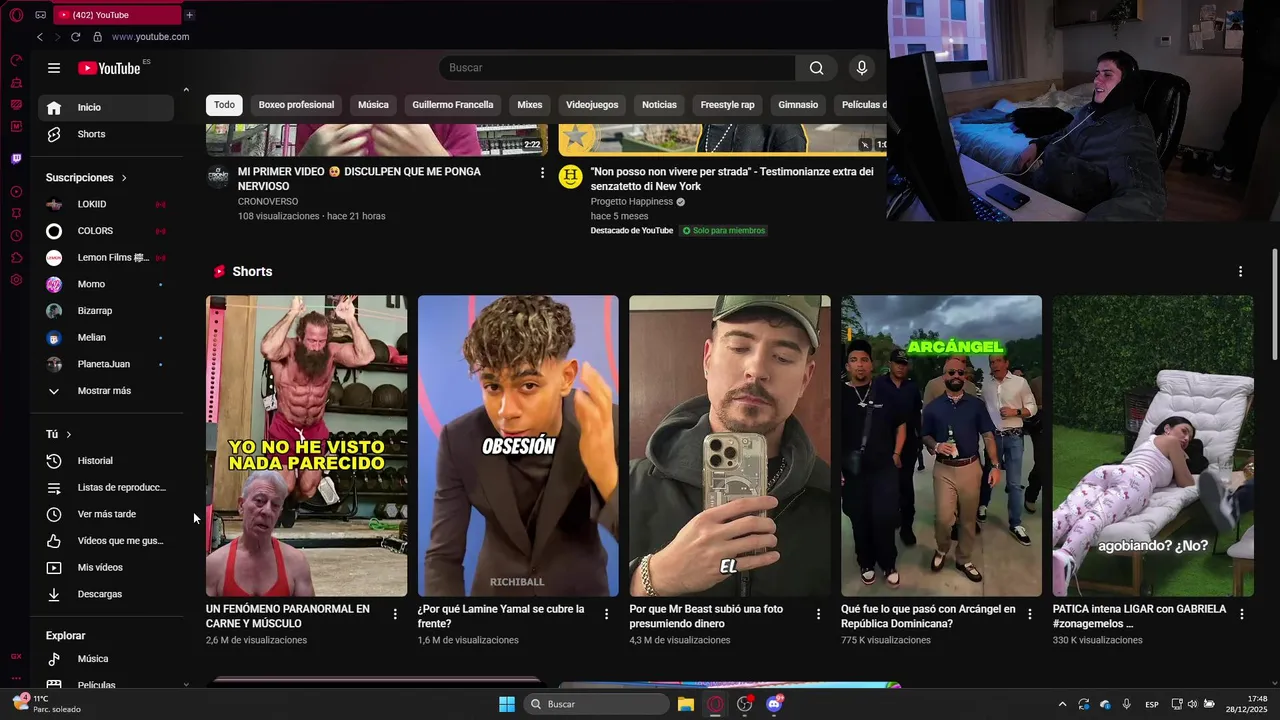This screenshot has height=720, width=1280.
Task: Open GX Control speedometer in Opera sidebar
Action: pyautogui.click(x=16, y=60)
